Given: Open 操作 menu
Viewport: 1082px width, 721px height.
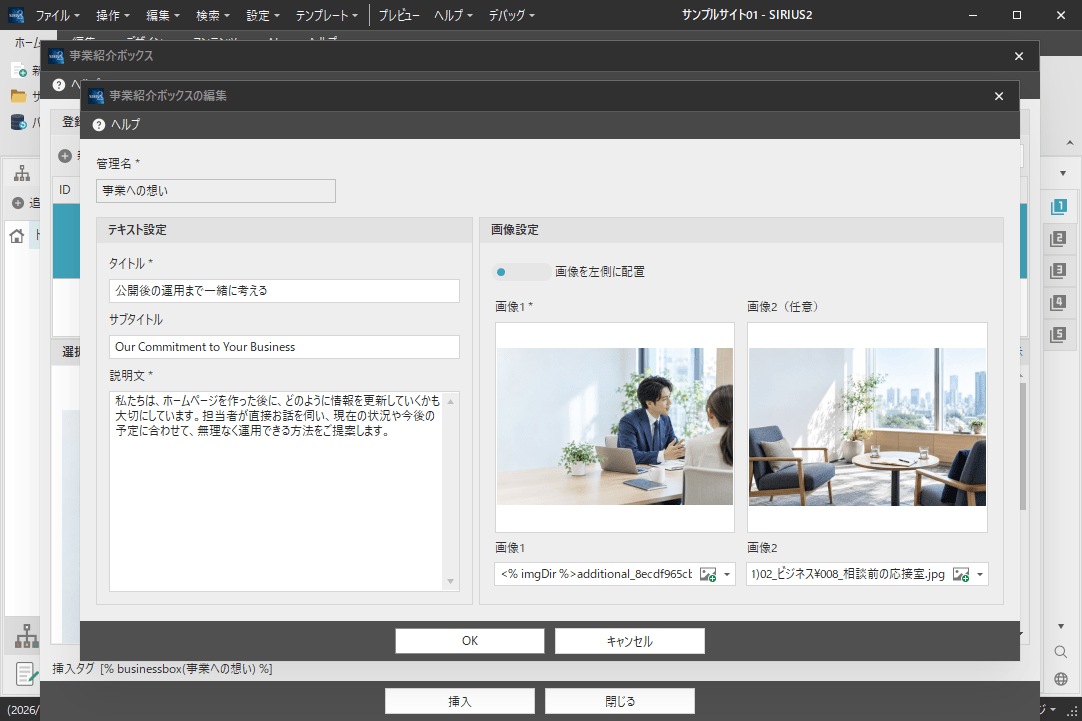Looking at the screenshot, I should click(x=113, y=15).
